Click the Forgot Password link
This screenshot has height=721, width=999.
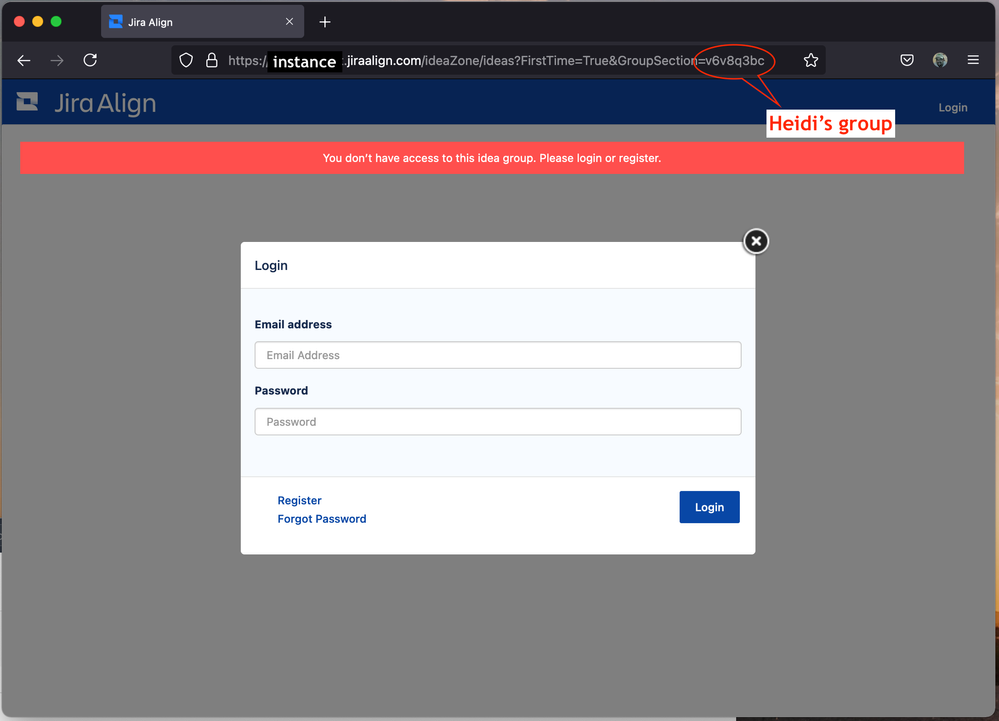coord(322,519)
